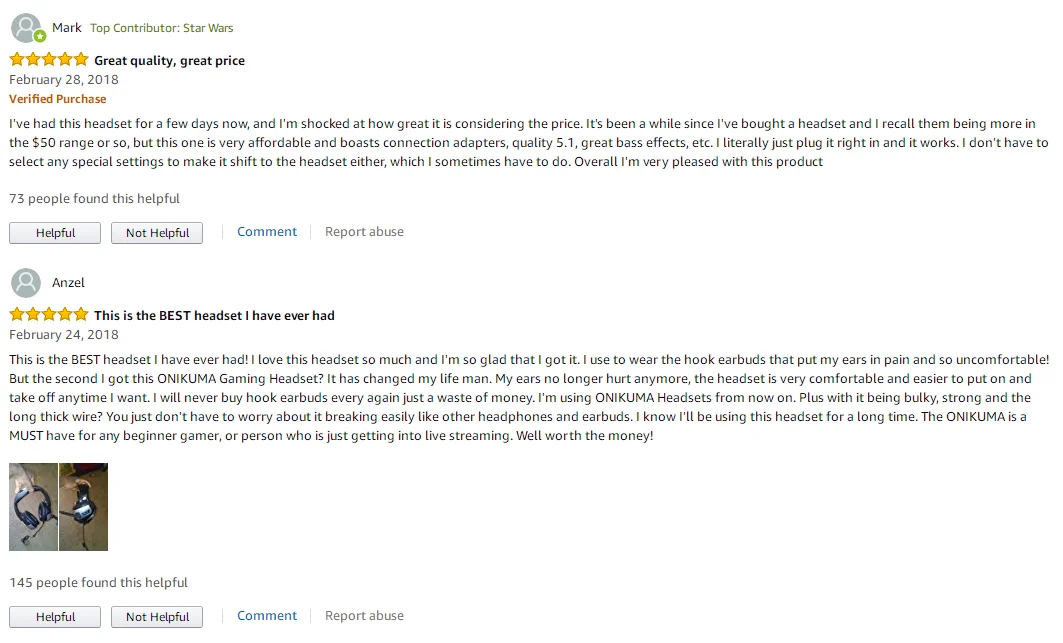Open "This is the BEST headset" review title
1063x643 pixels.
(214, 316)
